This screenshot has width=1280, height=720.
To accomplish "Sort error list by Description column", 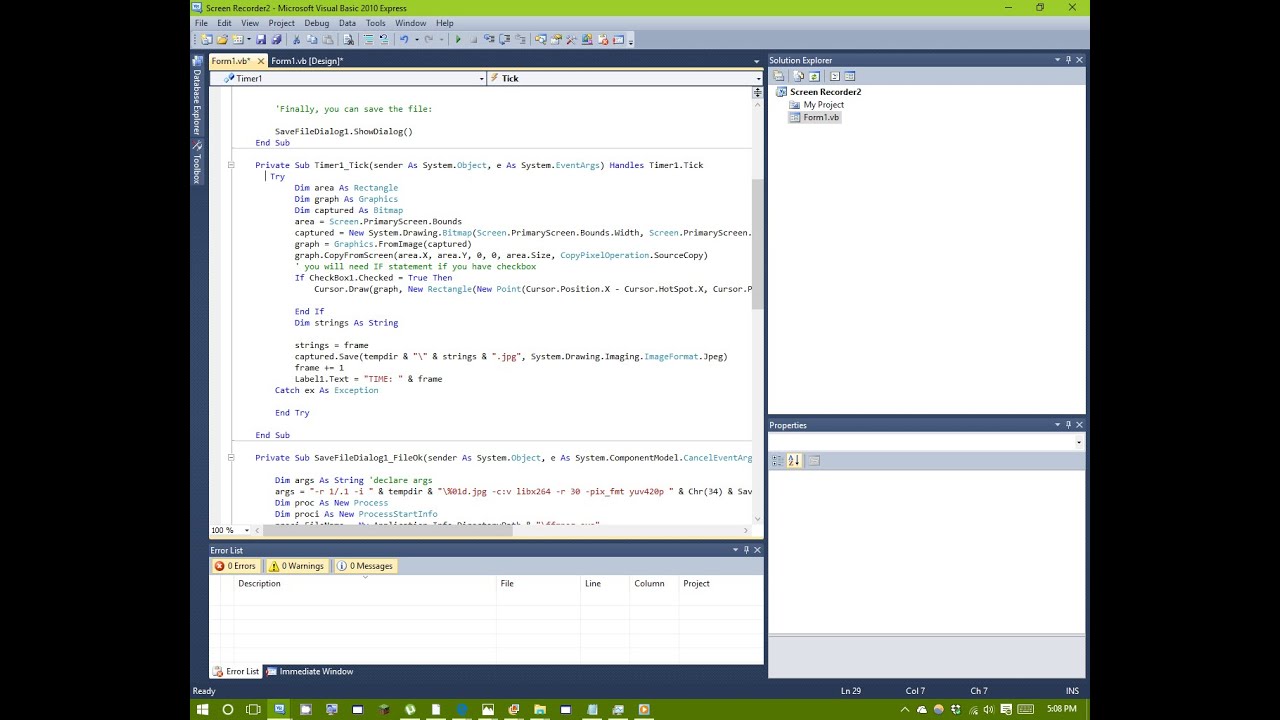I will (365, 584).
